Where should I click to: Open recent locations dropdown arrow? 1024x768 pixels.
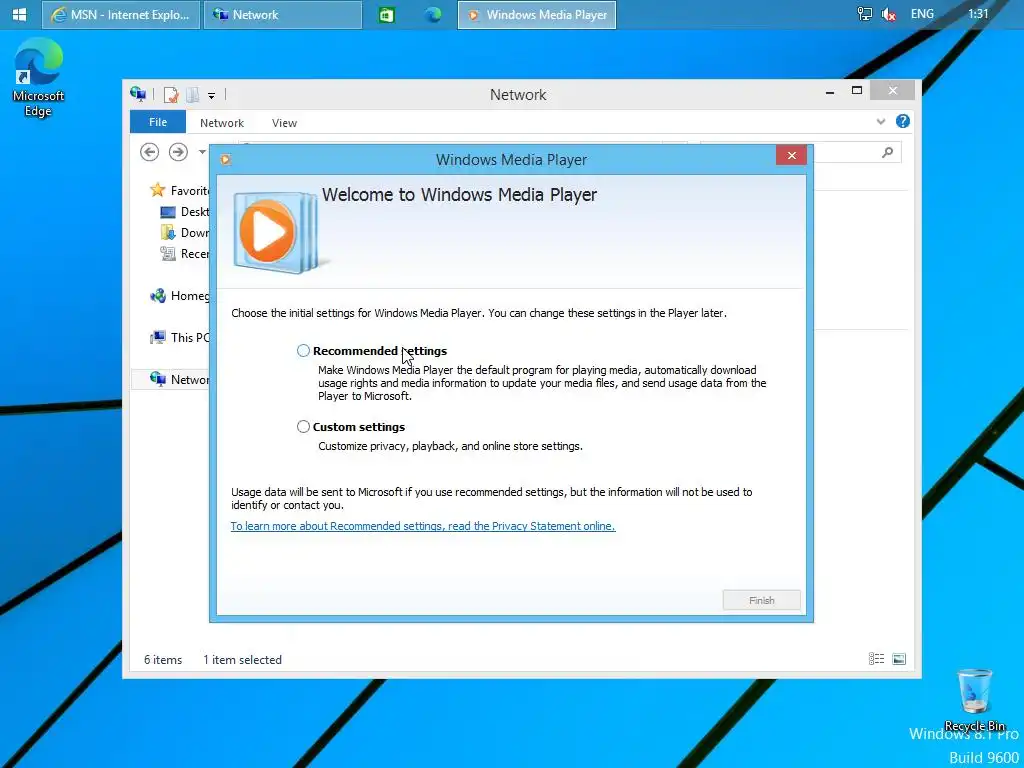pos(202,152)
